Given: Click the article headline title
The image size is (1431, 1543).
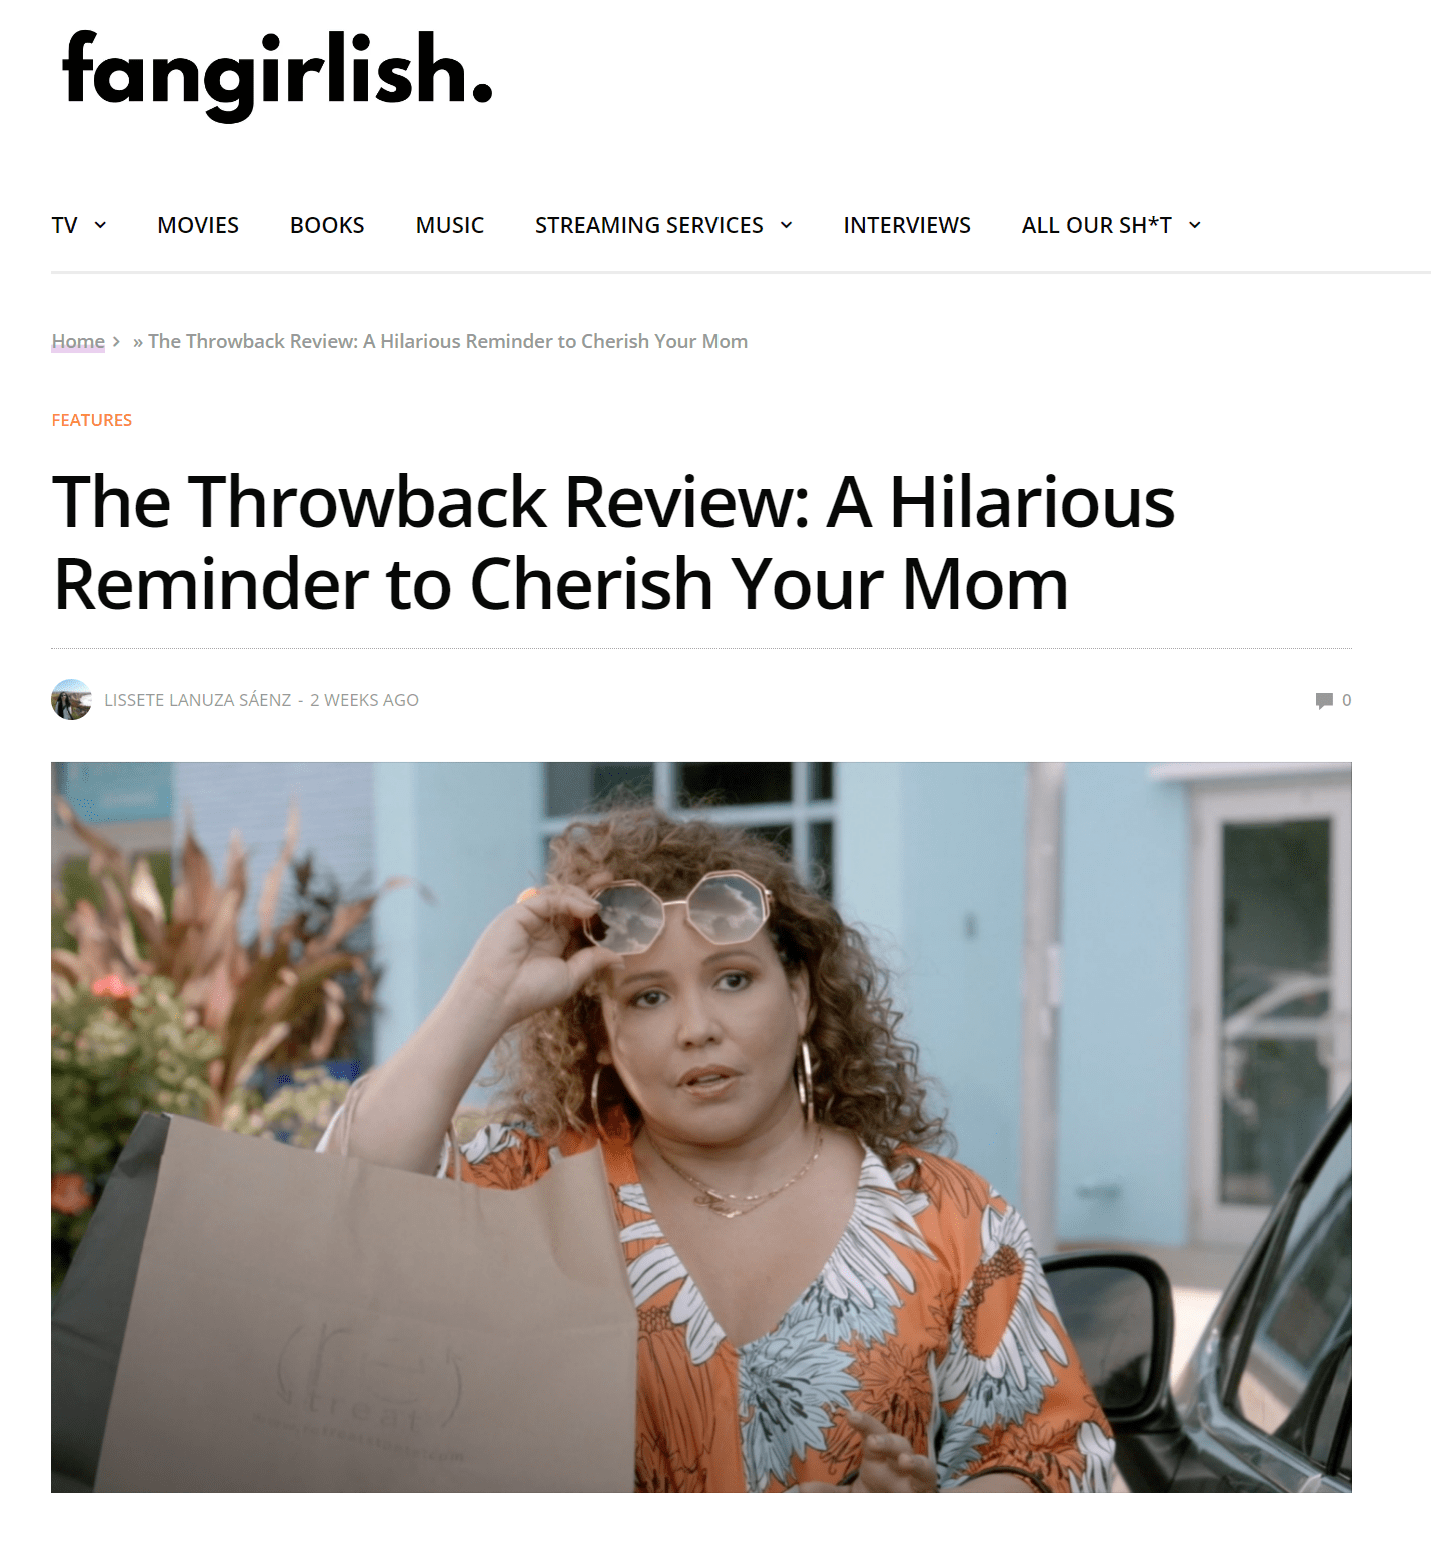Looking at the screenshot, I should click(613, 542).
